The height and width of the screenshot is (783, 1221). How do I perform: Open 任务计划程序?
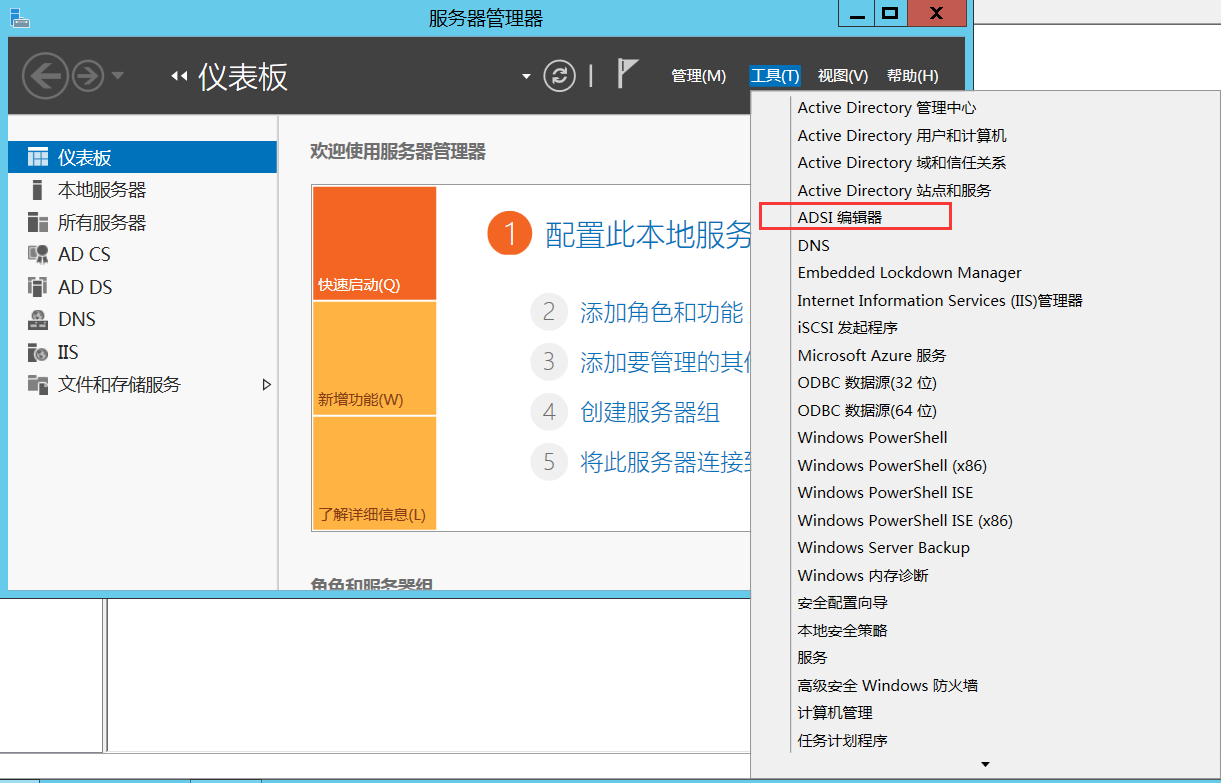tap(843, 740)
